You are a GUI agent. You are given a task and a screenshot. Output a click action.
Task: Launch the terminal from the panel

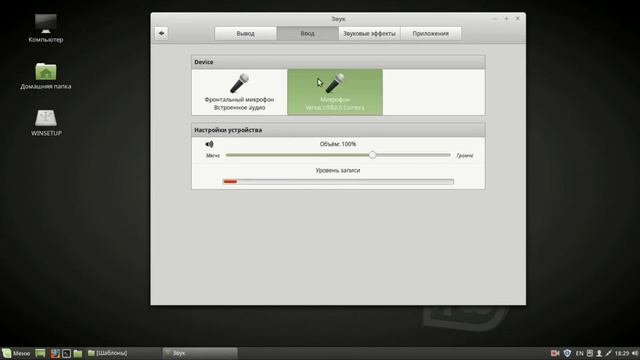coord(67,353)
